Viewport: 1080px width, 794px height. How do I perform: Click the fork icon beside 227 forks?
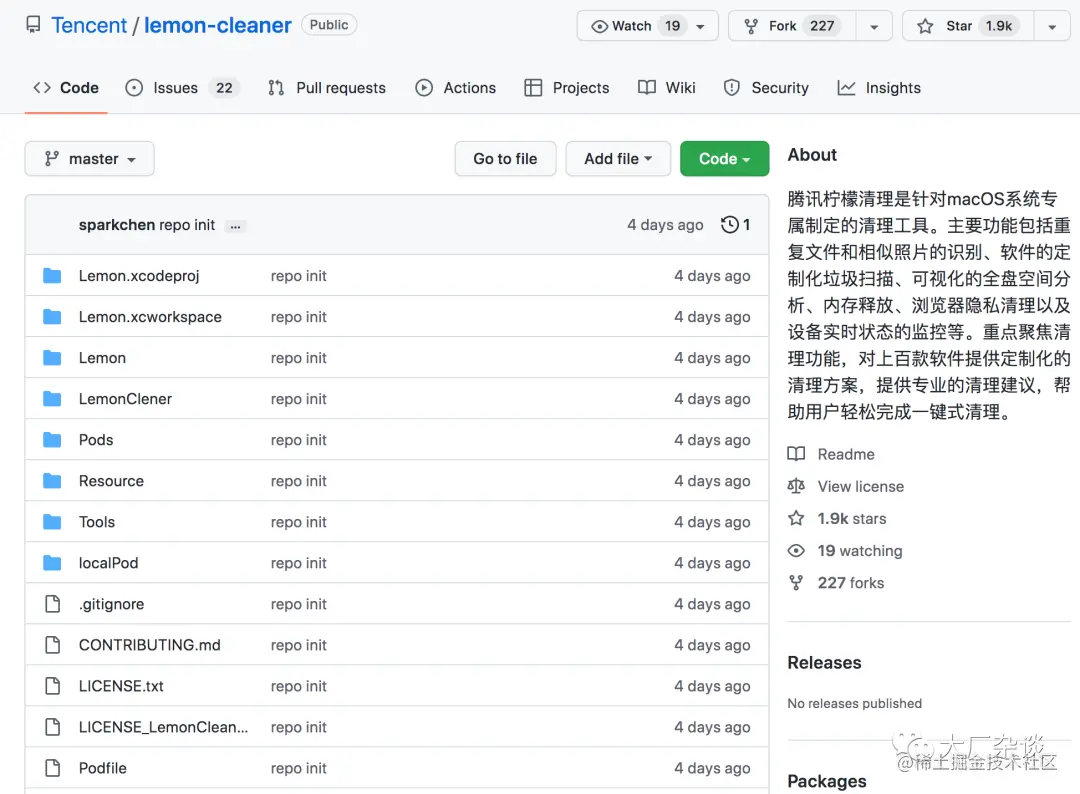point(796,583)
